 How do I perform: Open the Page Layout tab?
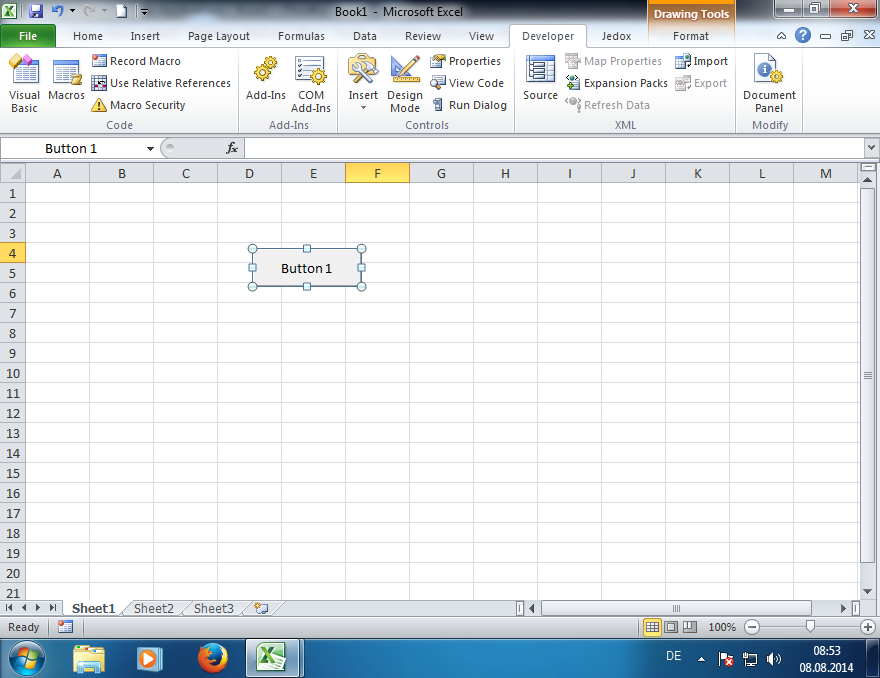point(218,36)
